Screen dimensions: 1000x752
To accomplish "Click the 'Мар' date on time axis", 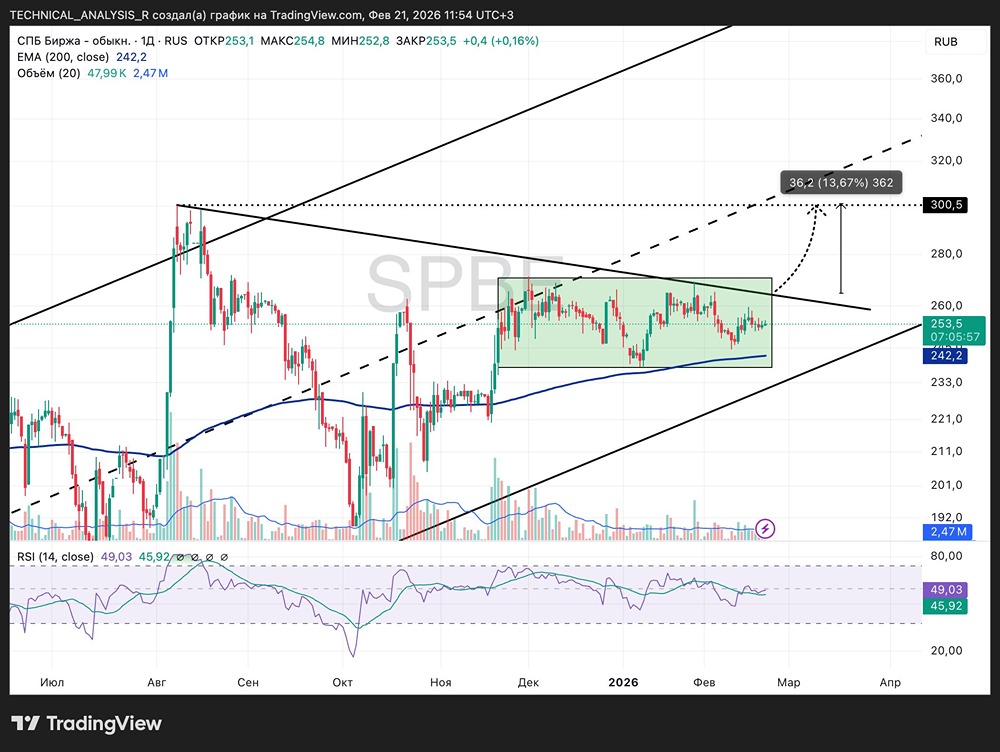I will pos(788,682).
